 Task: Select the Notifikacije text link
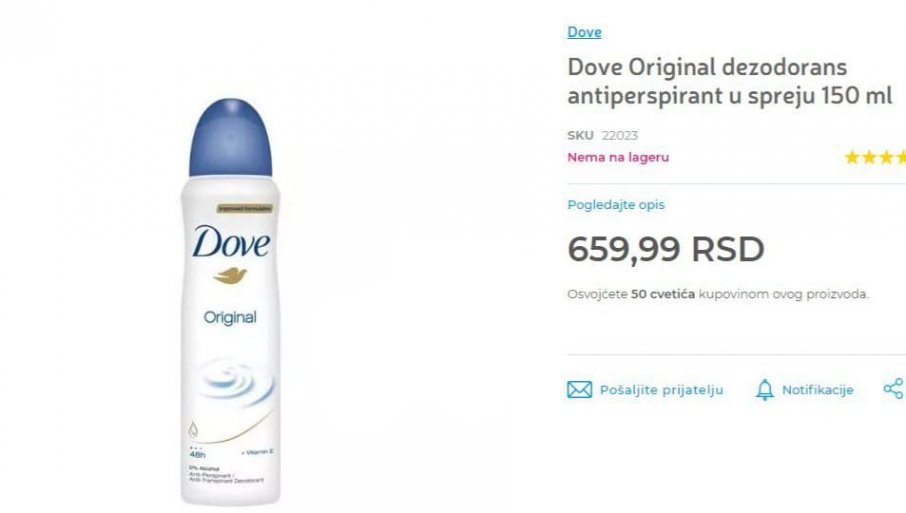point(818,390)
